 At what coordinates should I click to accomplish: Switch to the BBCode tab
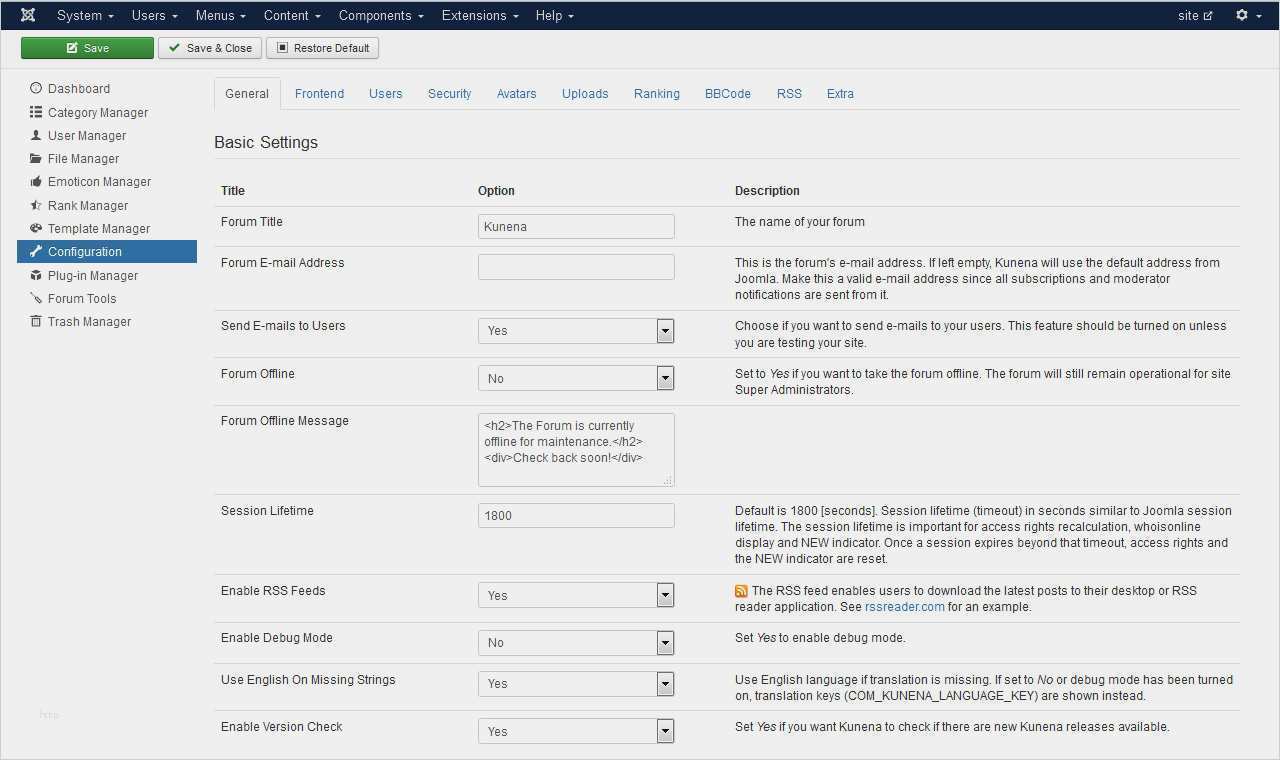(x=727, y=94)
